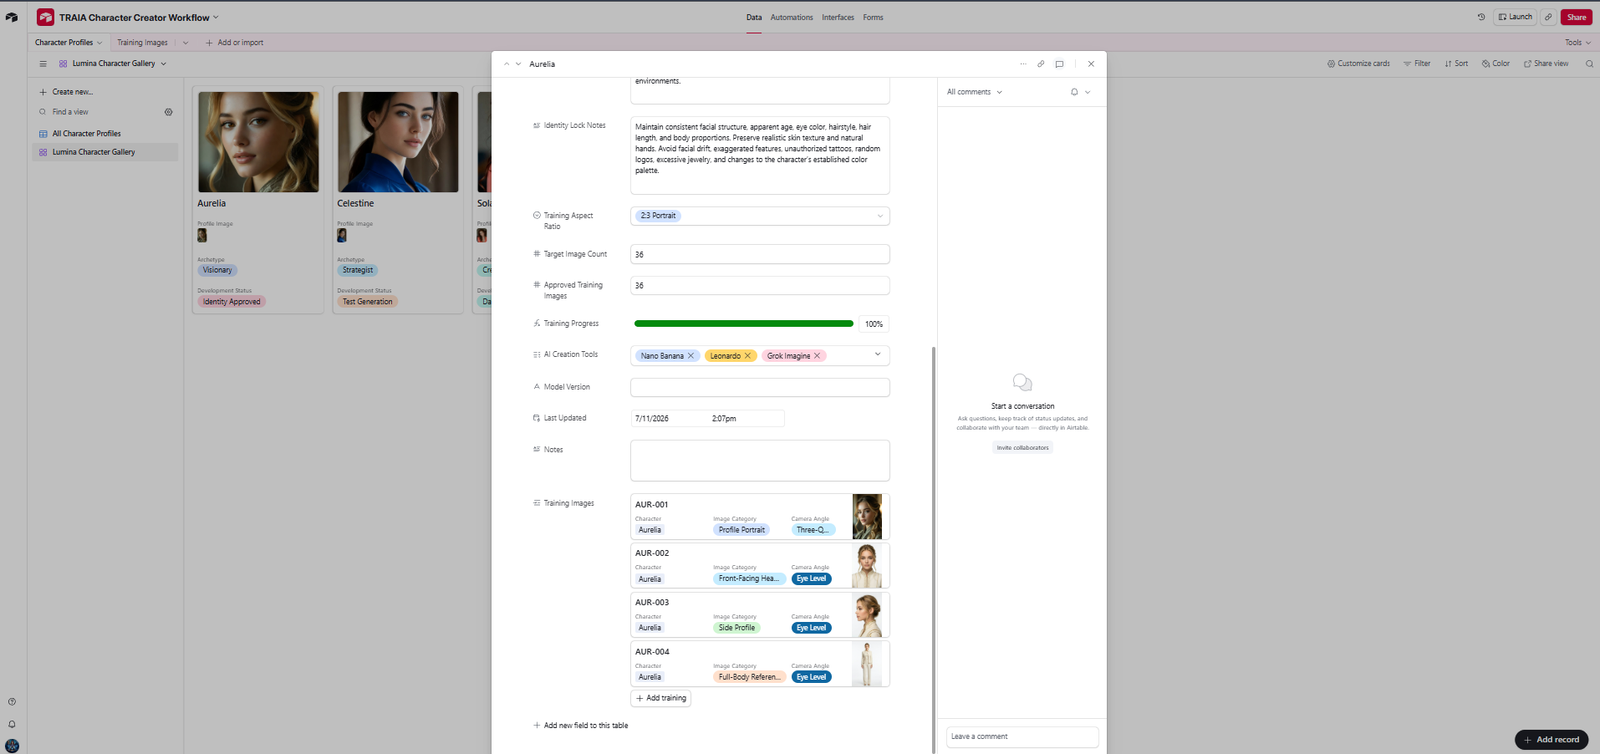
Task: Toggle comments panel speech bubble icon
Action: coord(1059,64)
